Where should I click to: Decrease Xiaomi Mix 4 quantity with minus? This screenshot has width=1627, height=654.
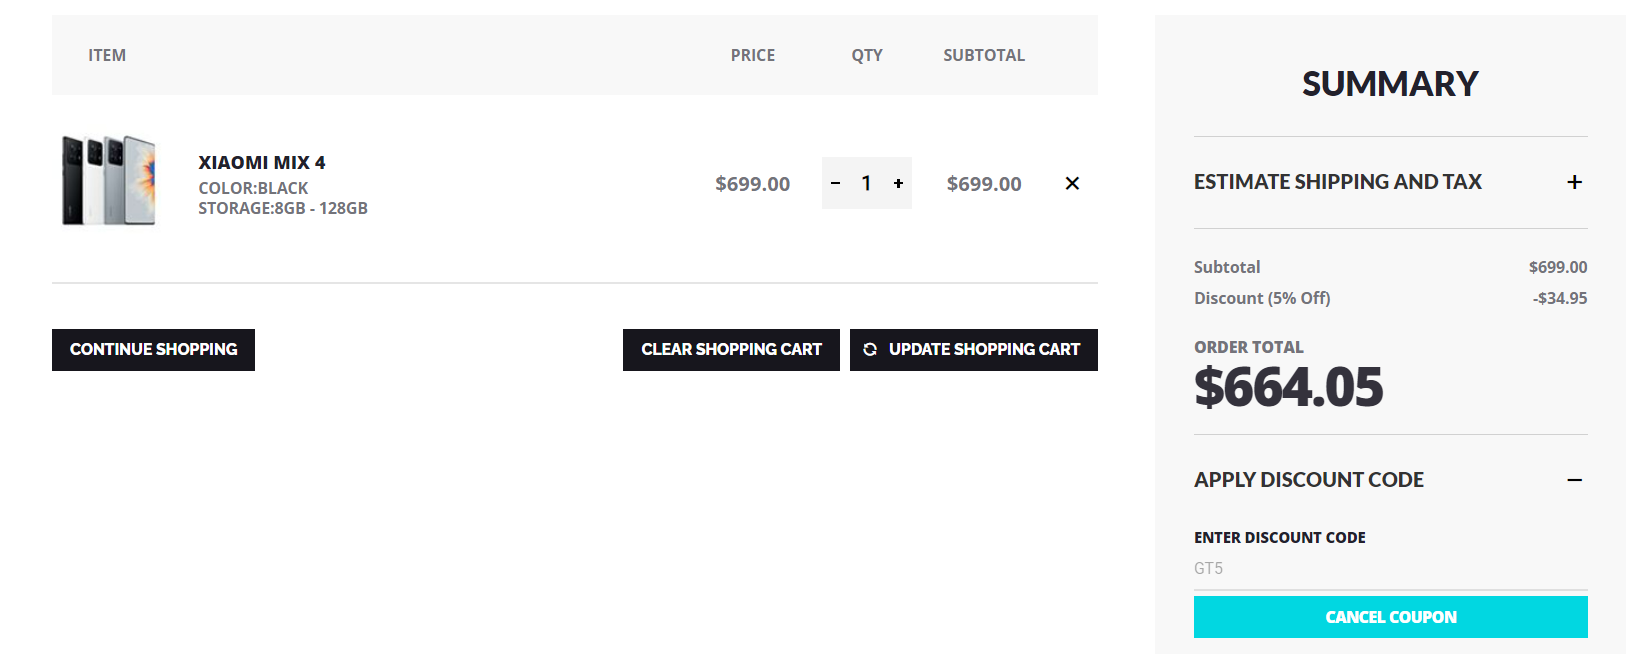tap(836, 183)
